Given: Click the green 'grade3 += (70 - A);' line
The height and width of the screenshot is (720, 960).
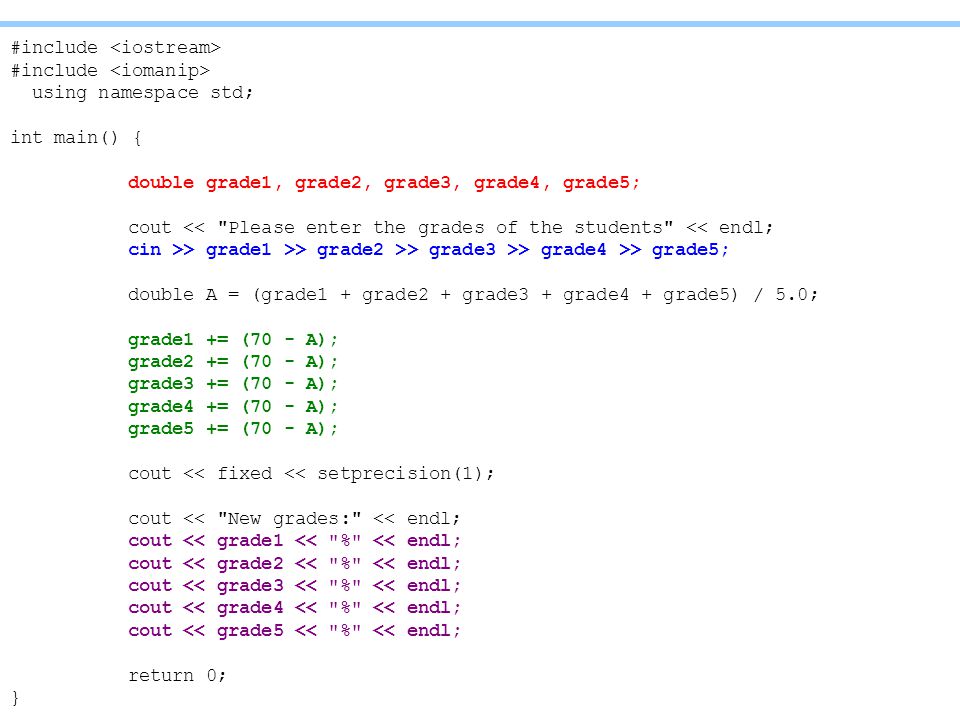Looking at the screenshot, I should click(x=233, y=384).
